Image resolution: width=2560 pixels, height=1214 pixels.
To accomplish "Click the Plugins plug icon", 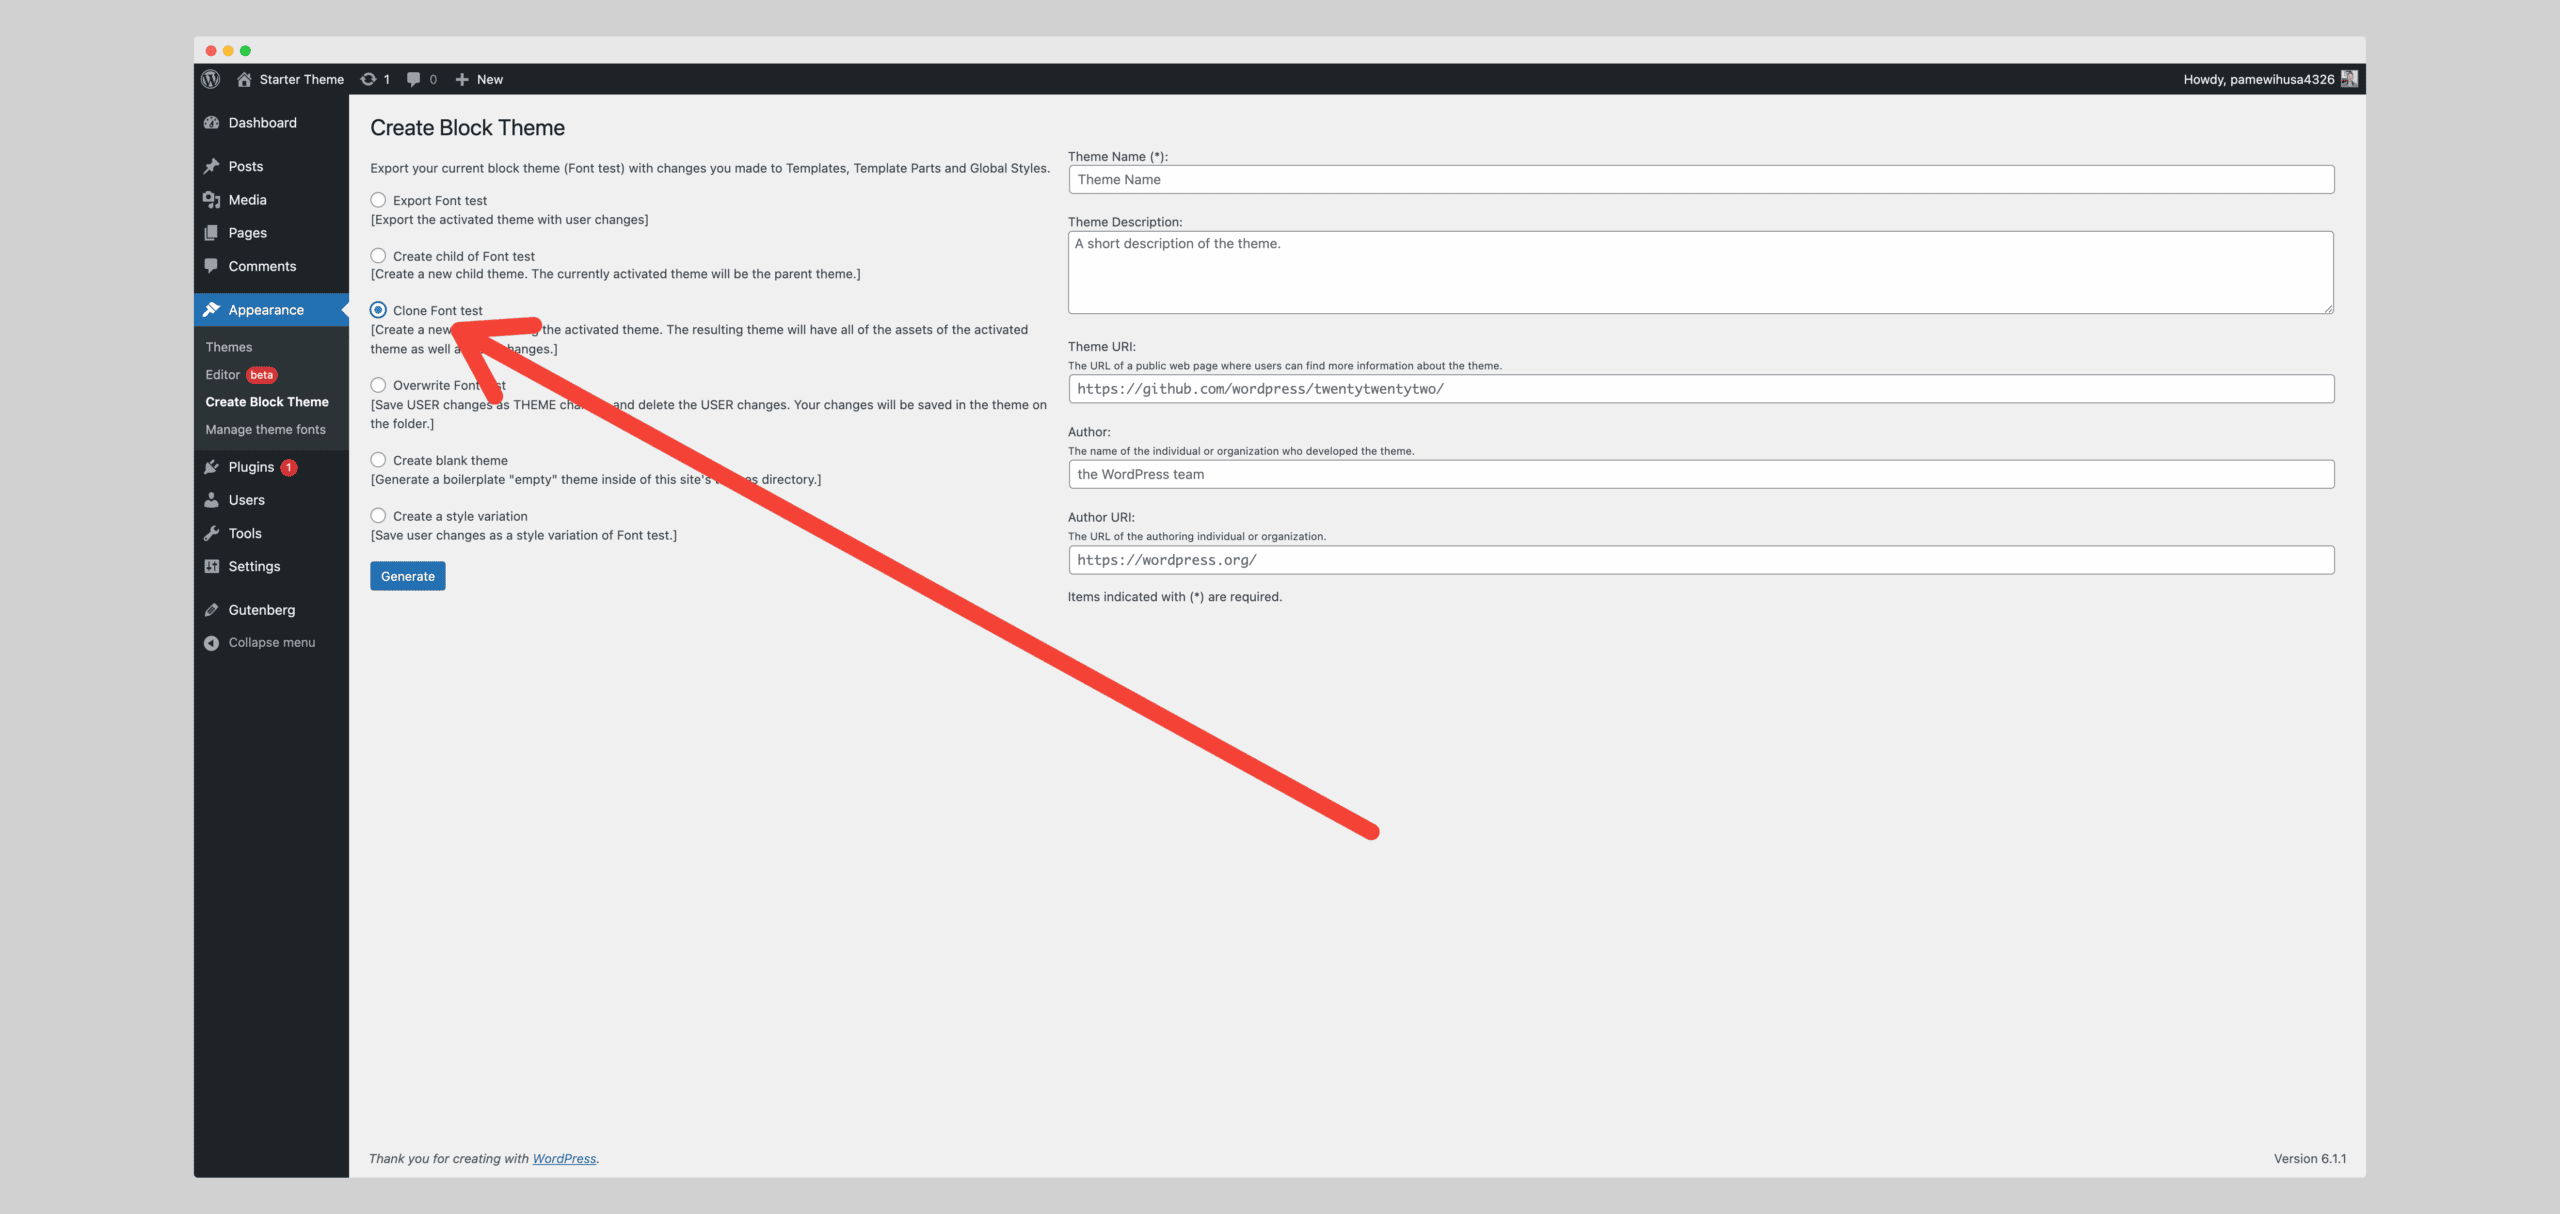I will [x=211, y=467].
